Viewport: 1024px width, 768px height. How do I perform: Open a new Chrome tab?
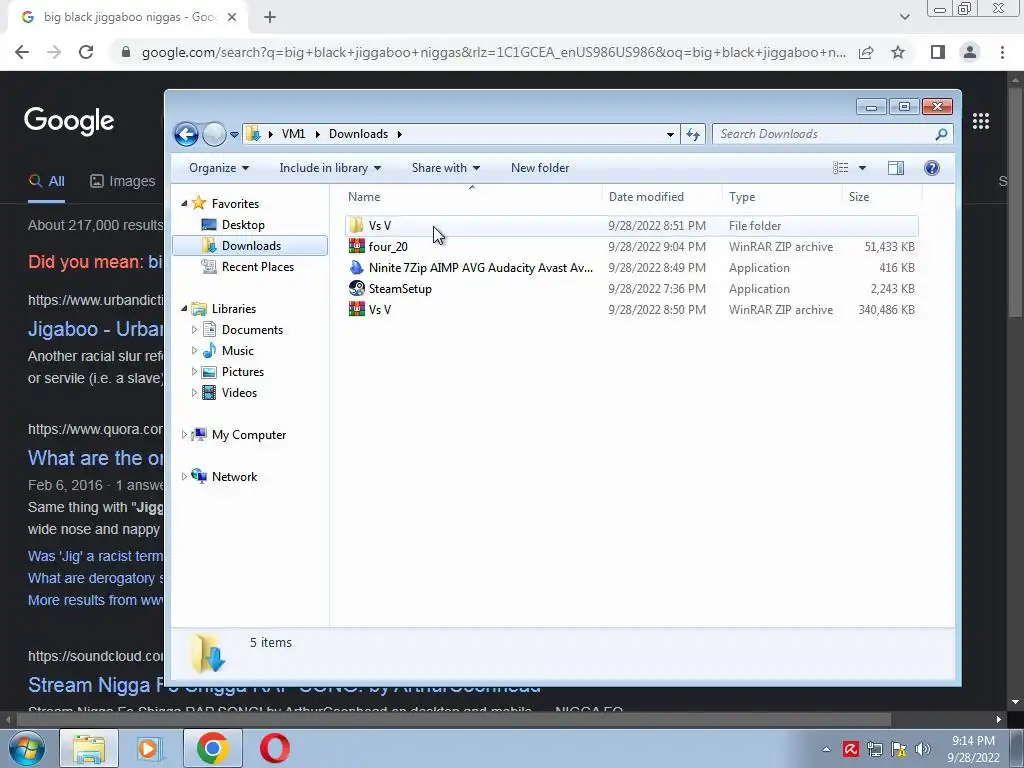click(x=270, y=17)
